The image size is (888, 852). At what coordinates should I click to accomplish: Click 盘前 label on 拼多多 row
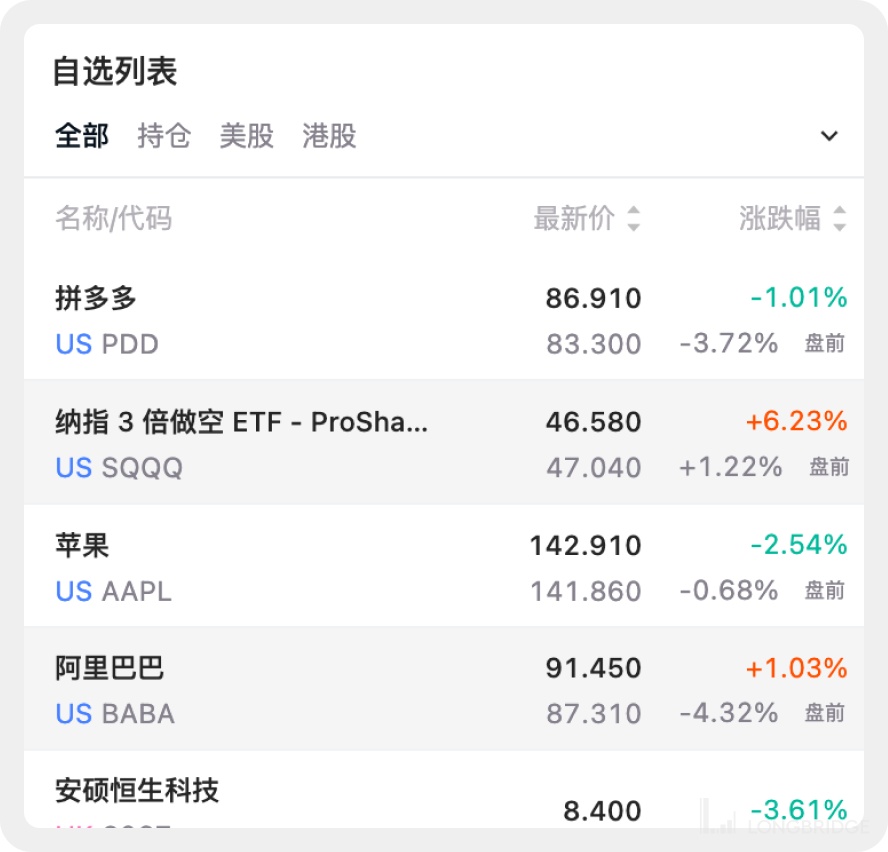[825, 345]
